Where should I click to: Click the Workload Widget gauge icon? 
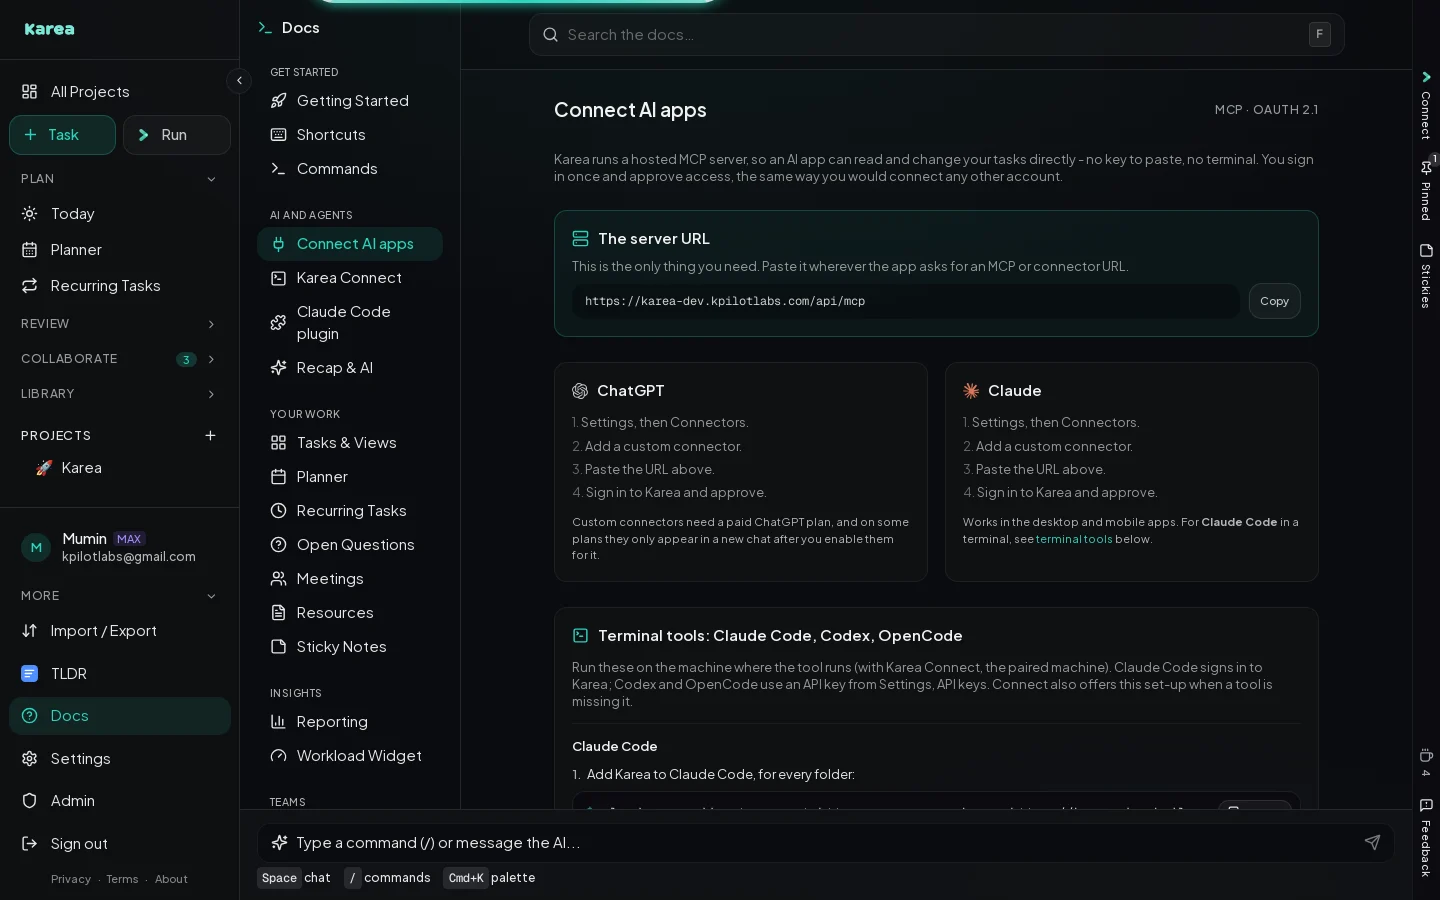coord(279,756)
